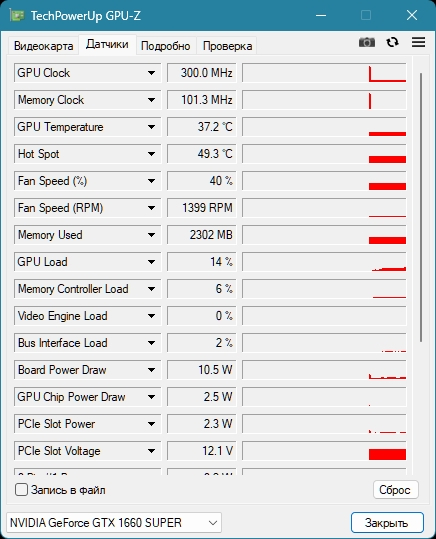This screenshot has width=436, height=539.
Task: Open the Подробно tab
Action: coord(165,46)
